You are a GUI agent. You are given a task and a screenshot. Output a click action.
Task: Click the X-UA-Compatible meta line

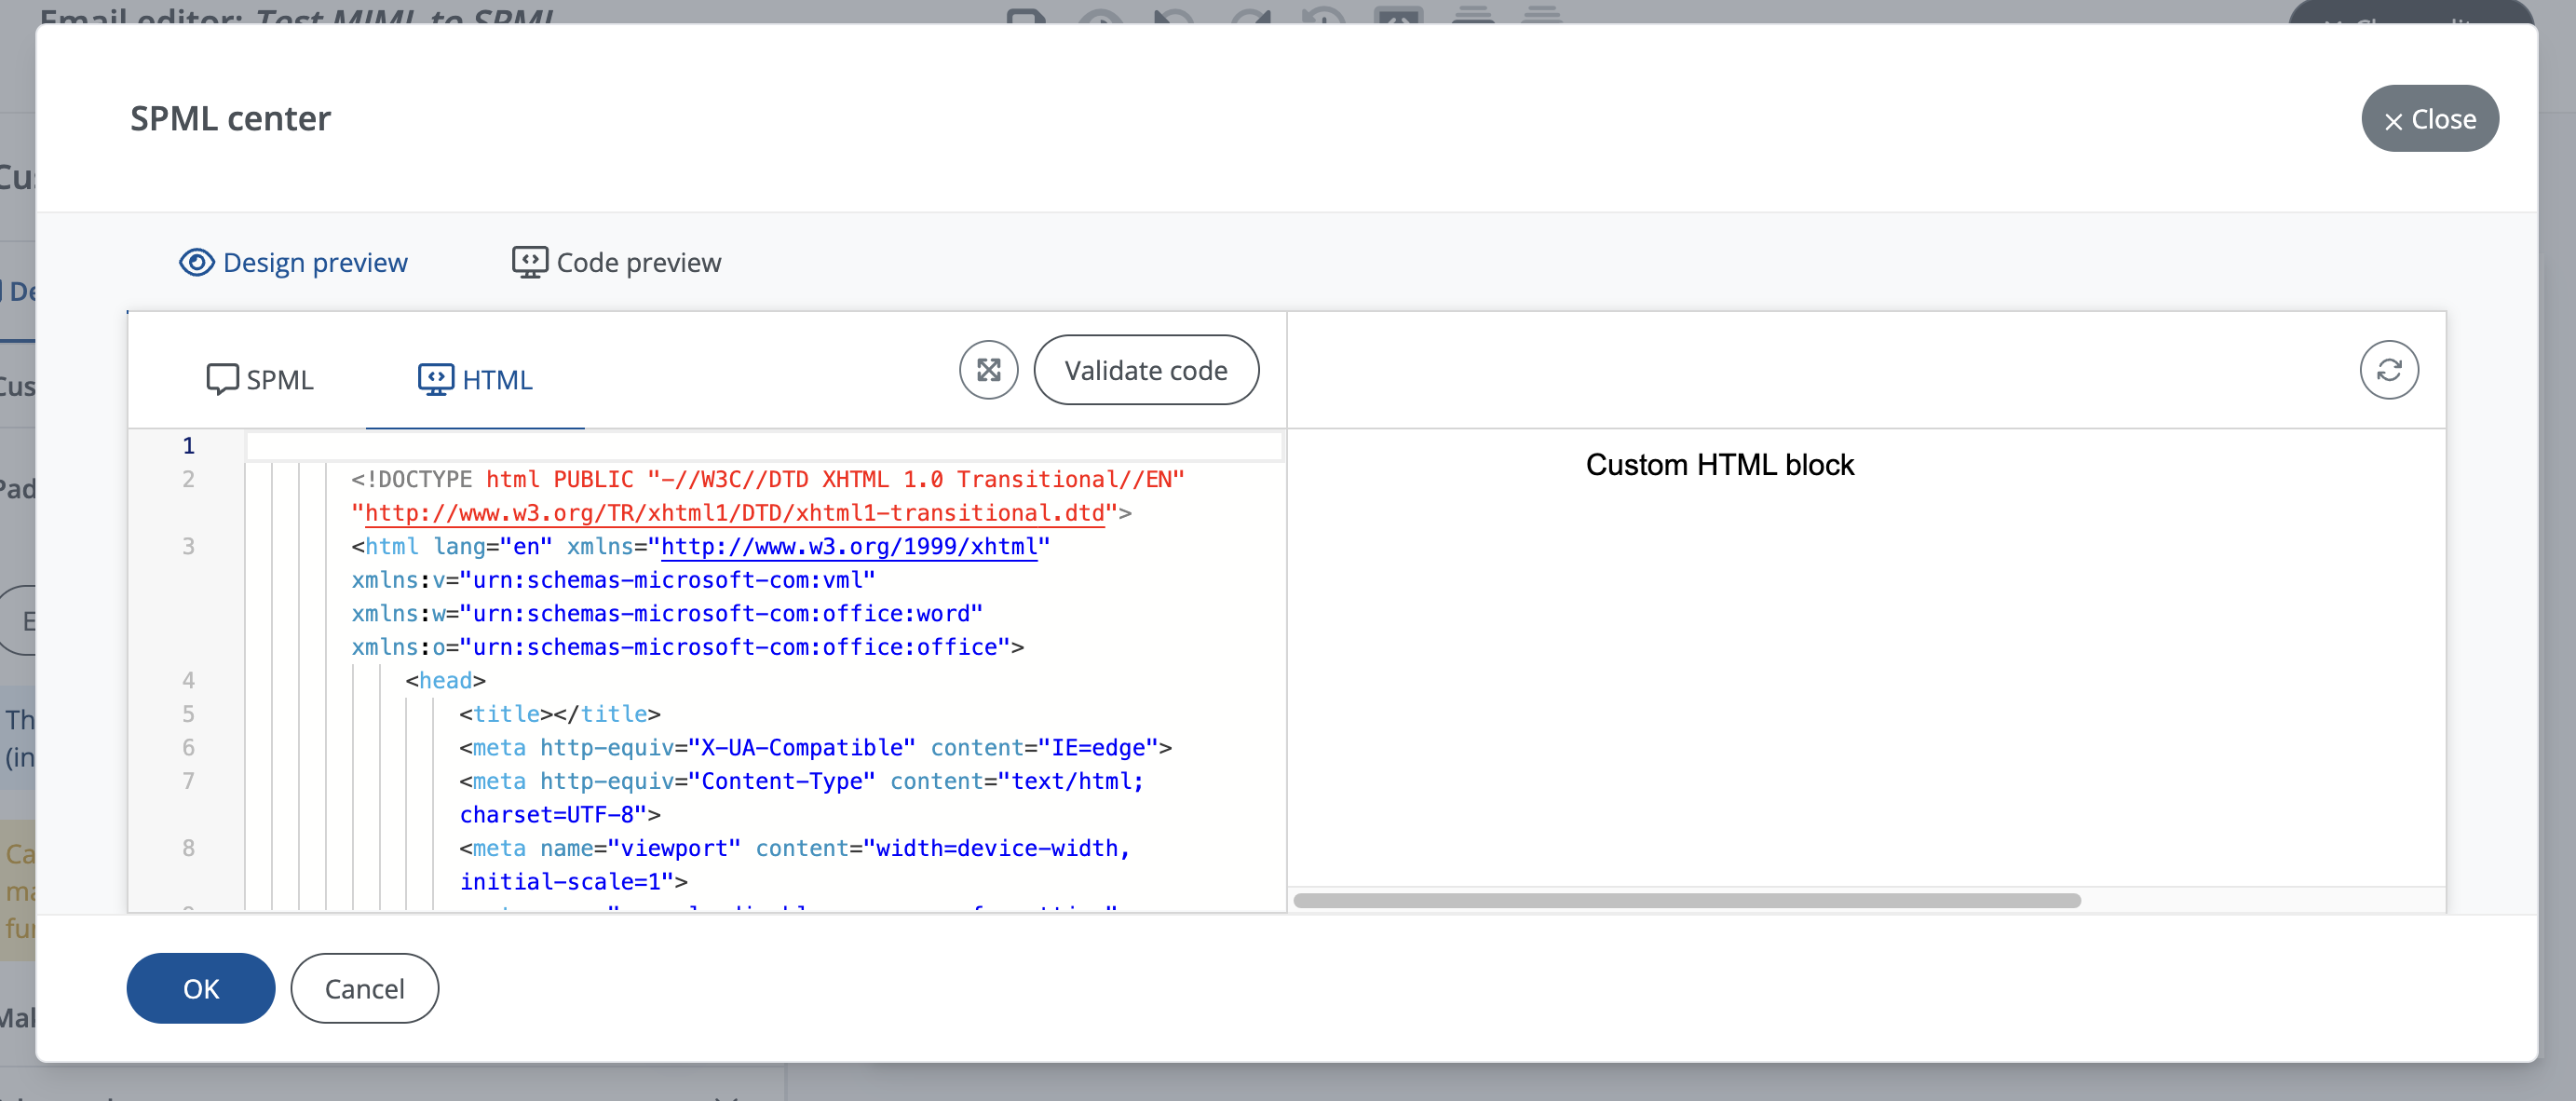tap(815, 748)
